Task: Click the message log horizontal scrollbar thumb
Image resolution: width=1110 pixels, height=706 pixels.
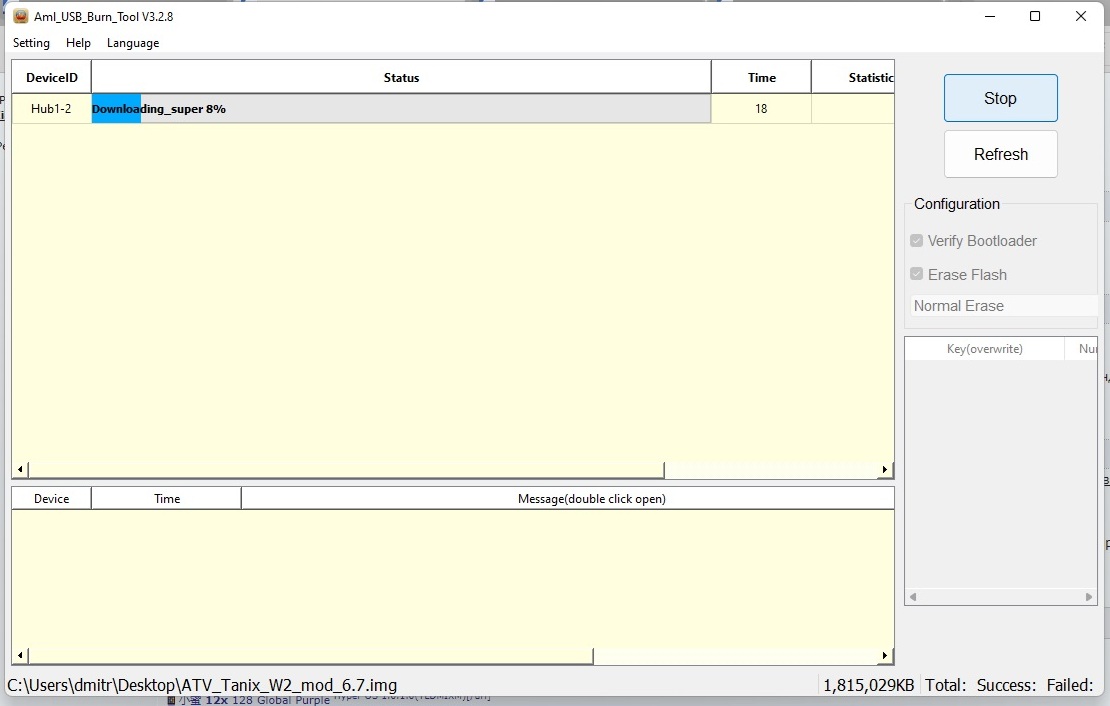Action: [311, 655]
